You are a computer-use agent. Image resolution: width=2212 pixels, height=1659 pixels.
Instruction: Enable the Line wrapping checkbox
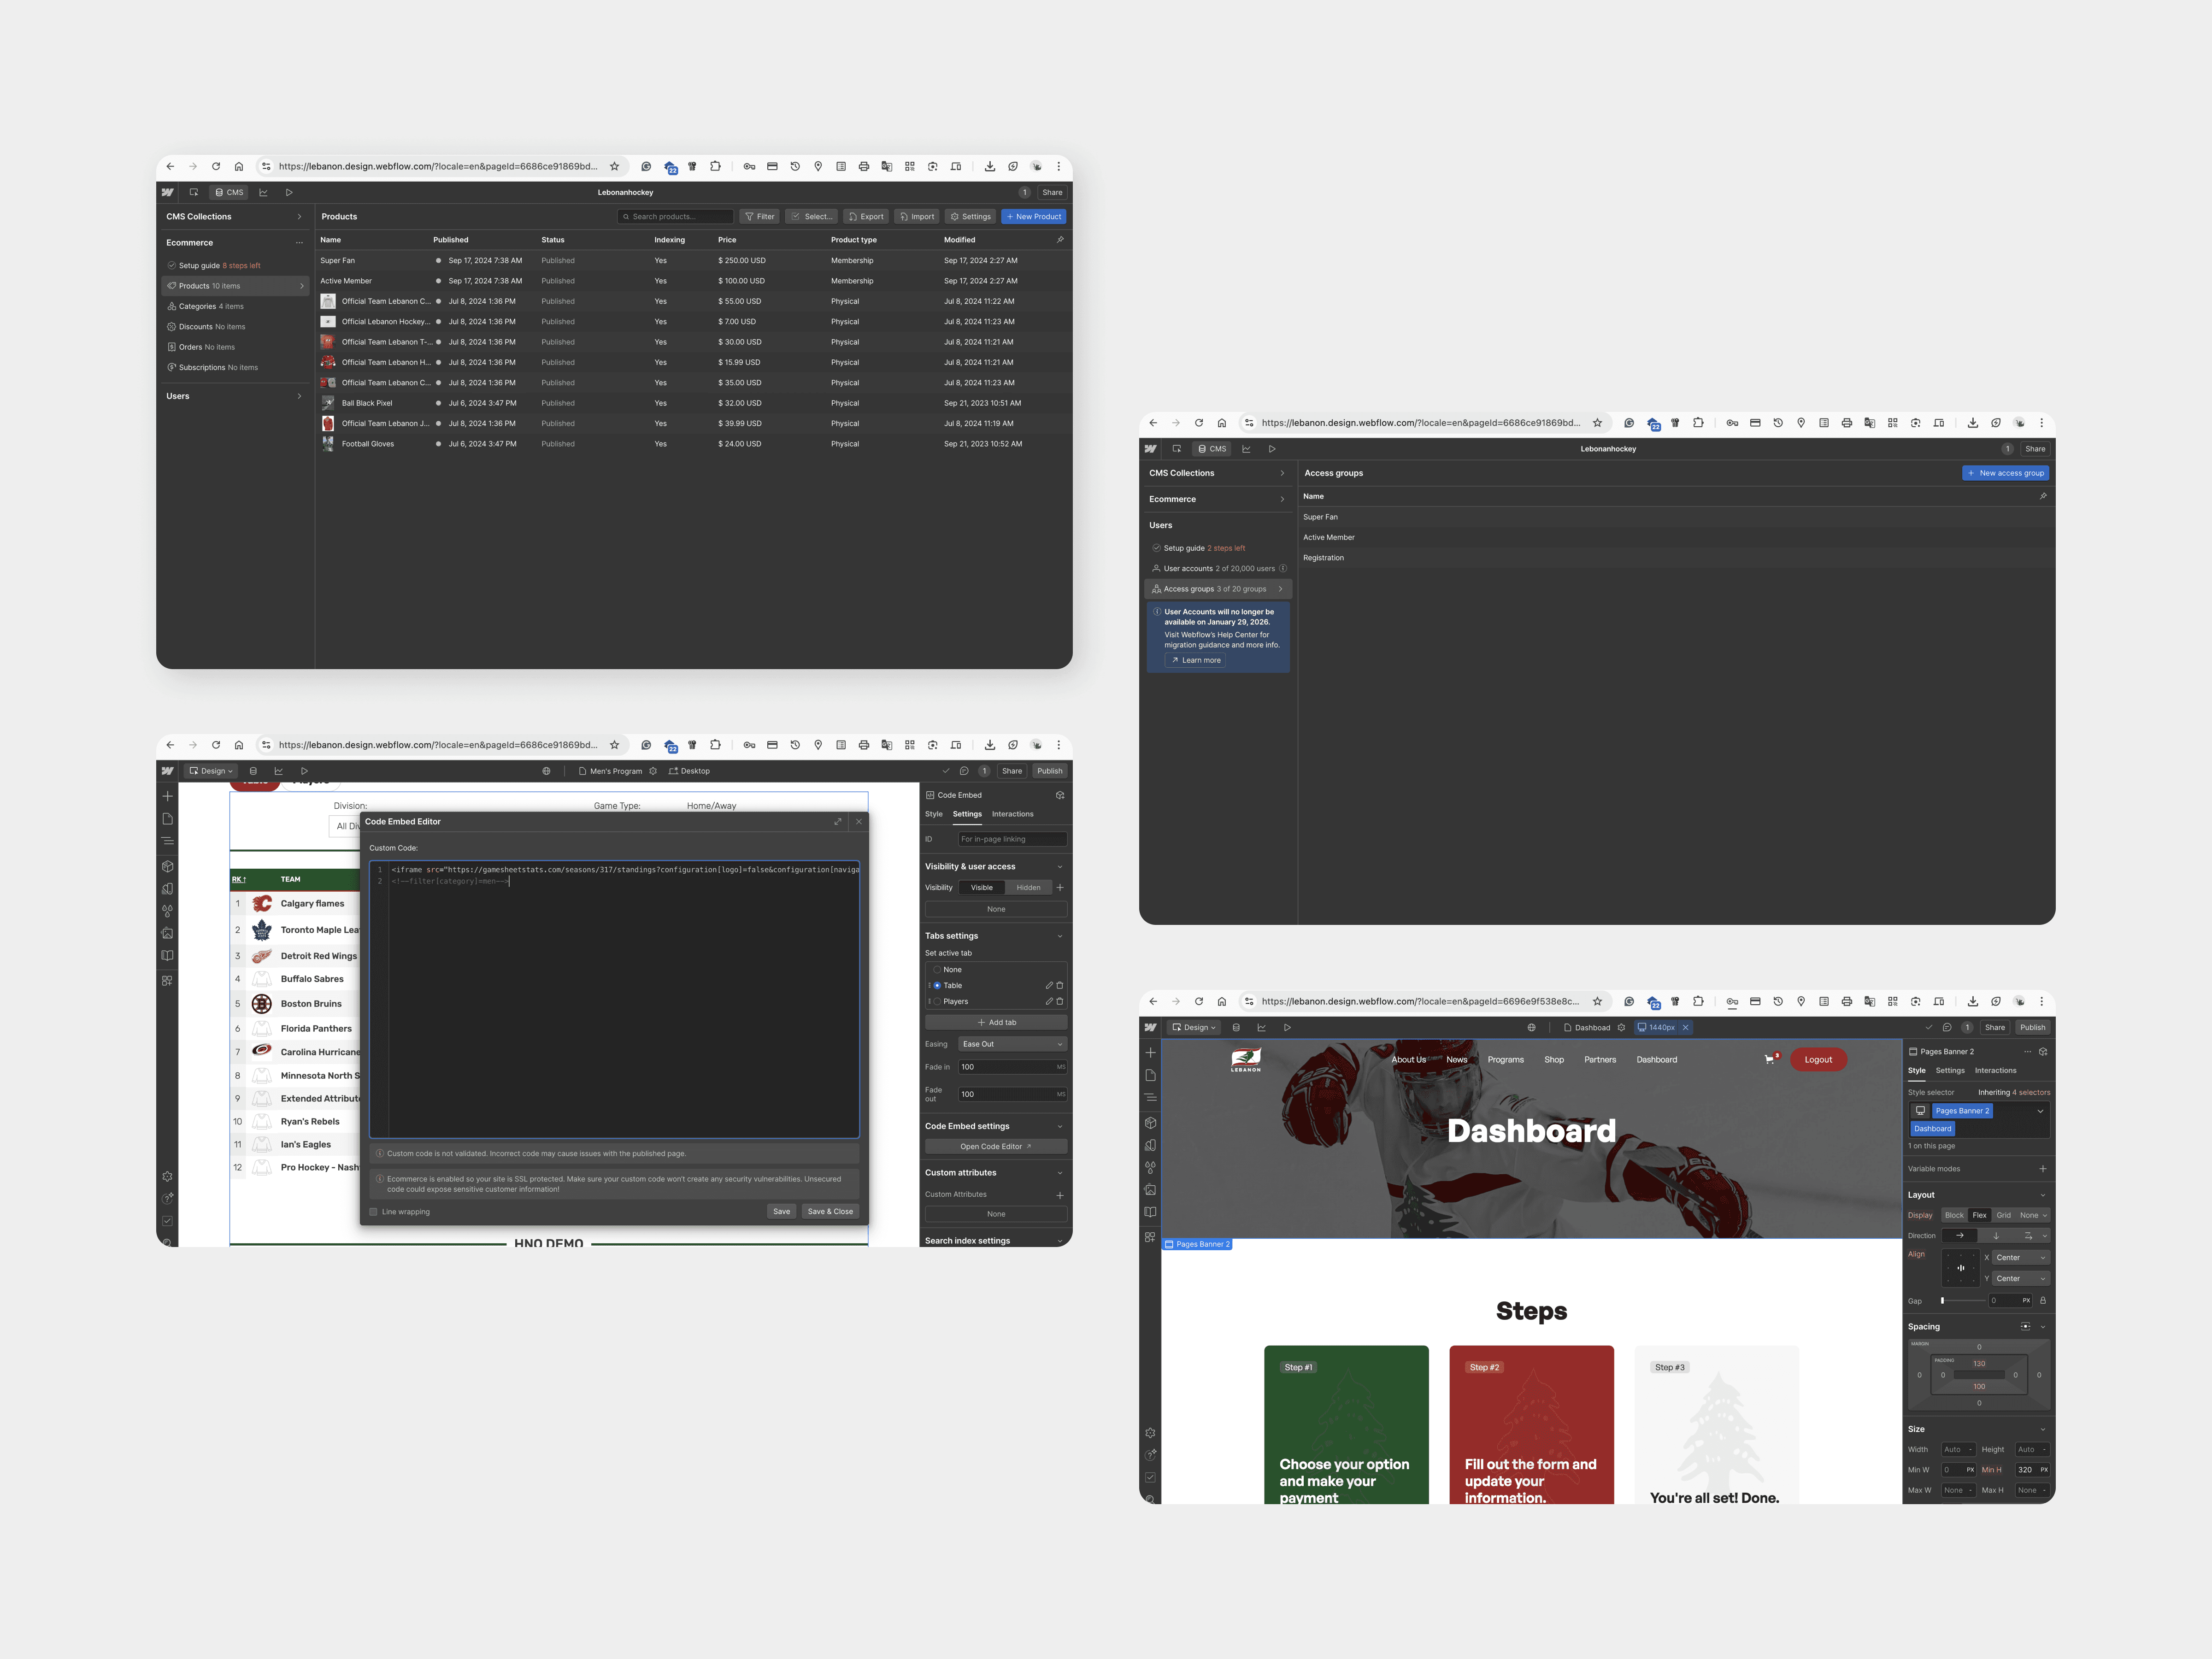point(374,1212)
